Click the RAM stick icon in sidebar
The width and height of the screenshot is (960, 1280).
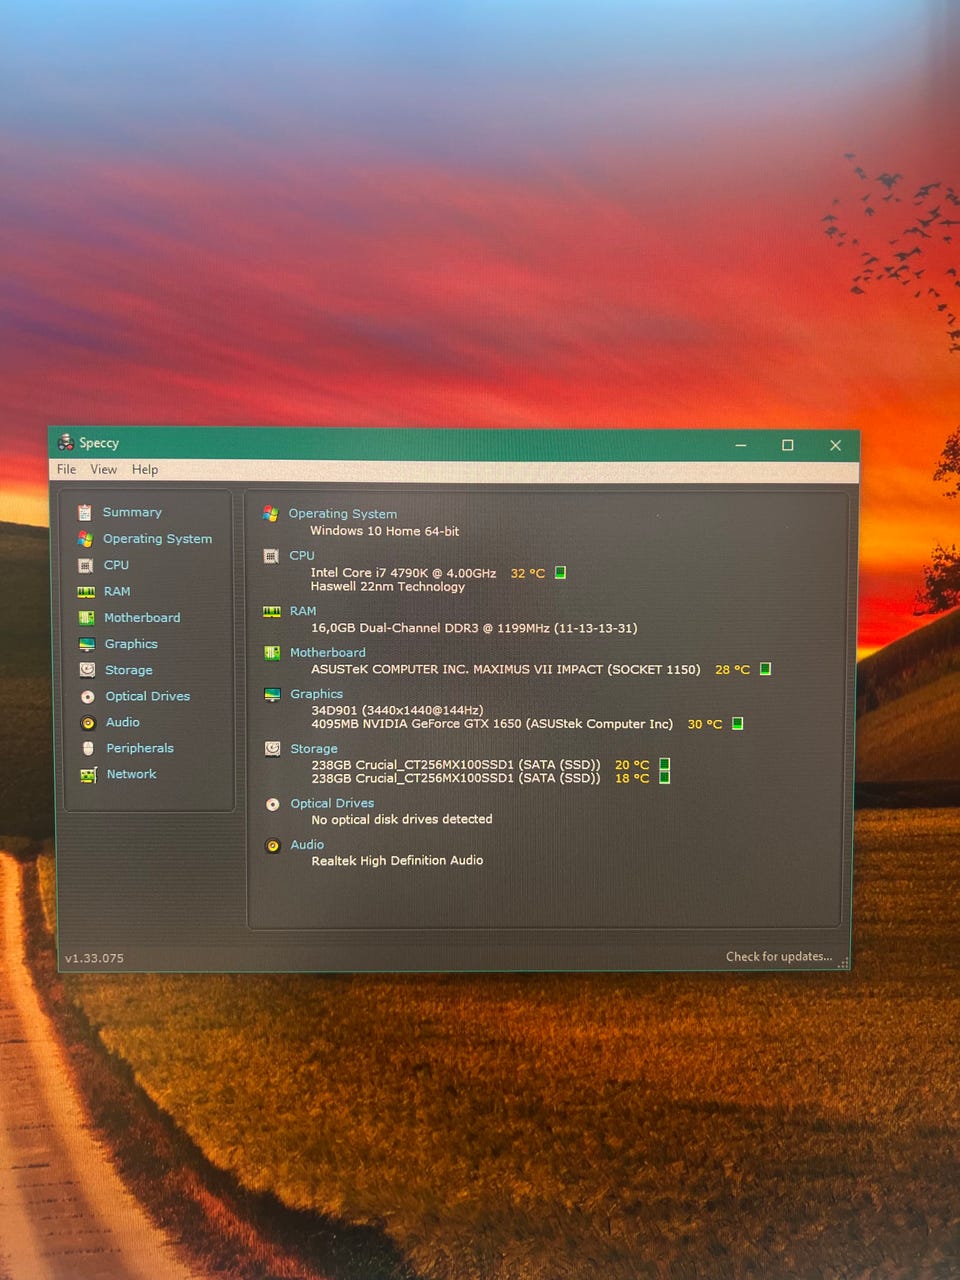coord(86,592)
